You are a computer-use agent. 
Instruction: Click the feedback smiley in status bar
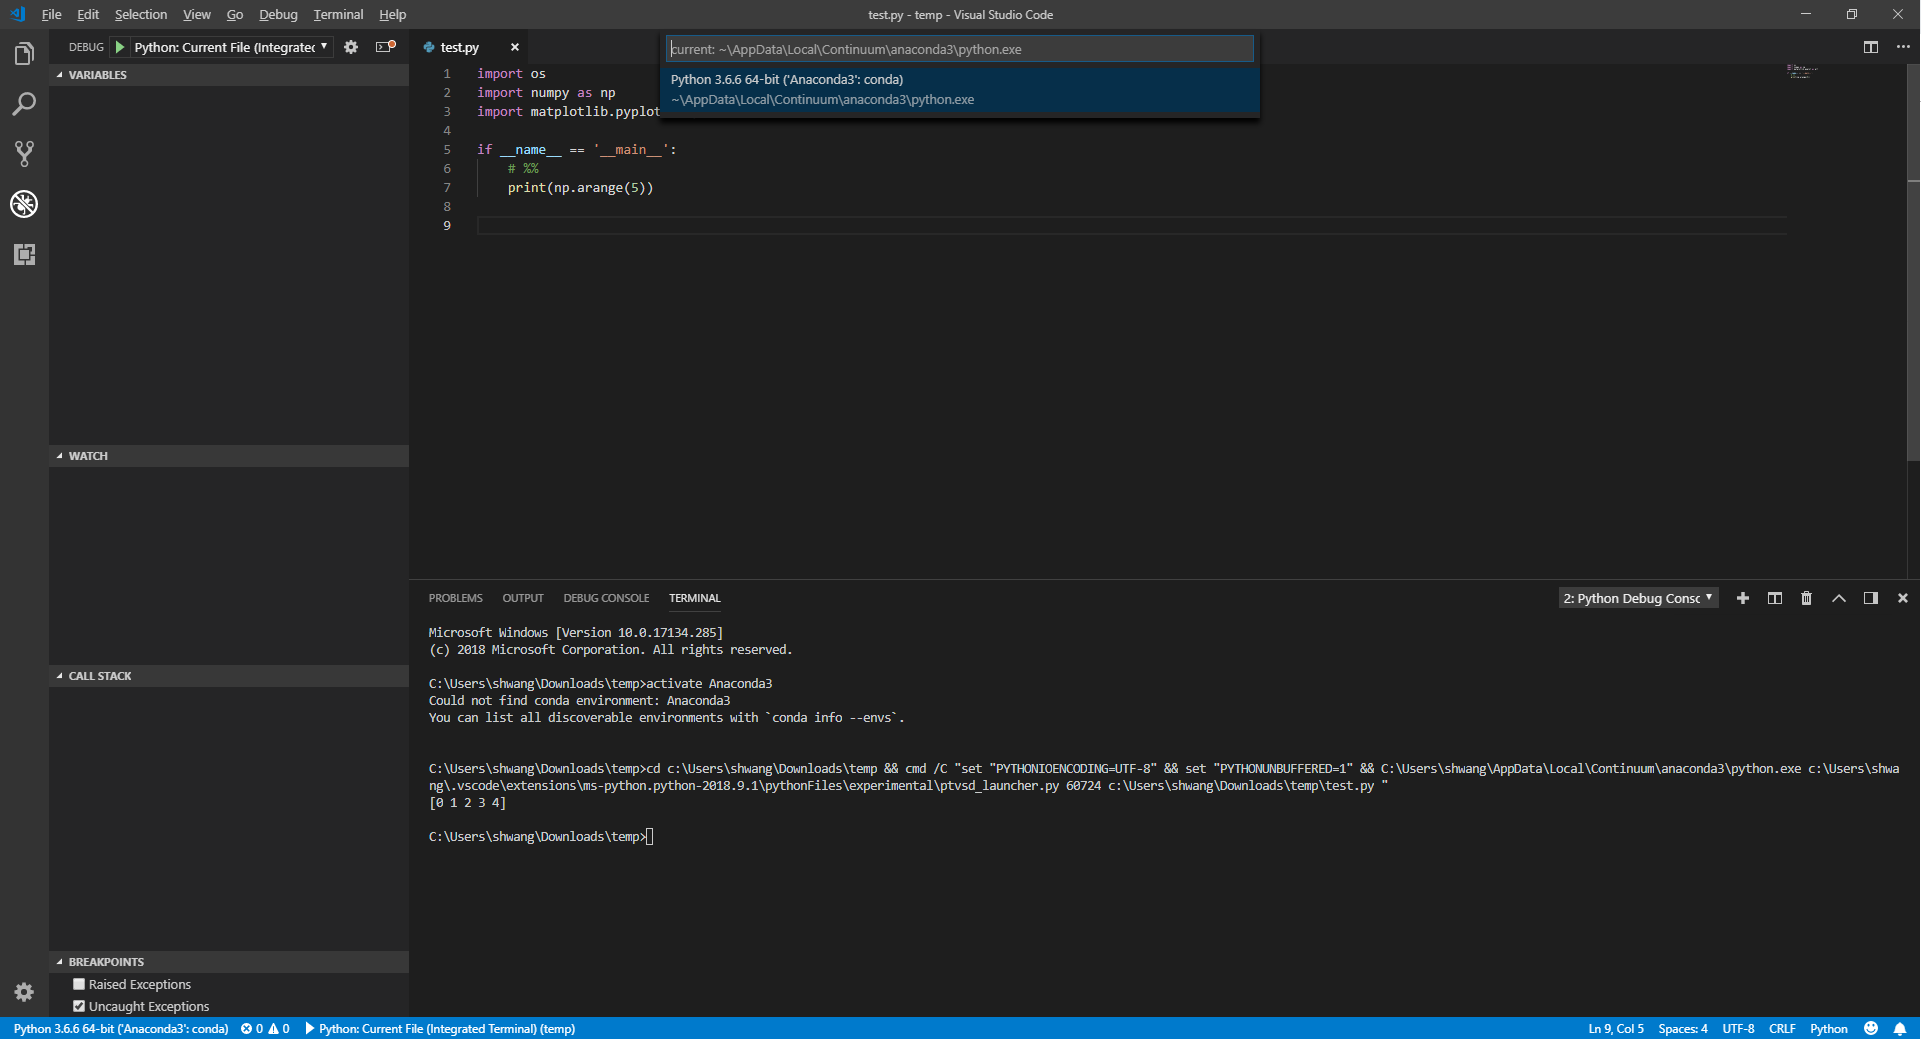coord(1871,1028)
